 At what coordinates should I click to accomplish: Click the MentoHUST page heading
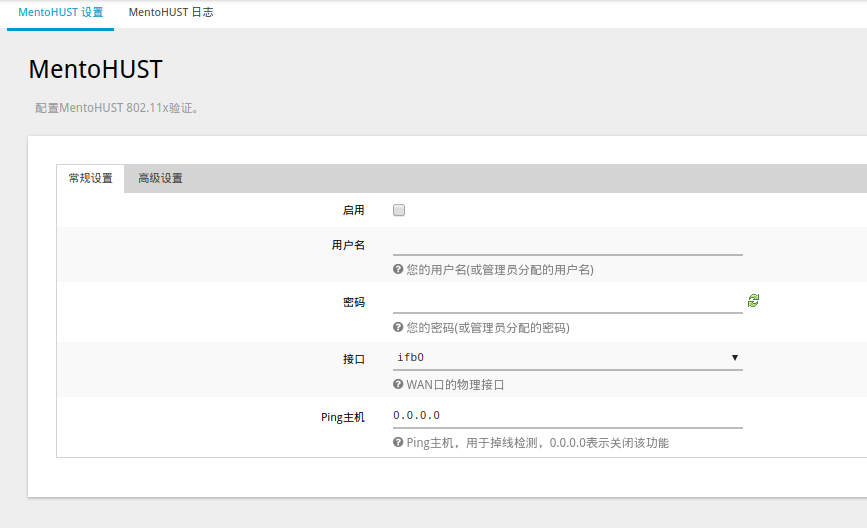tap(96, 70)
